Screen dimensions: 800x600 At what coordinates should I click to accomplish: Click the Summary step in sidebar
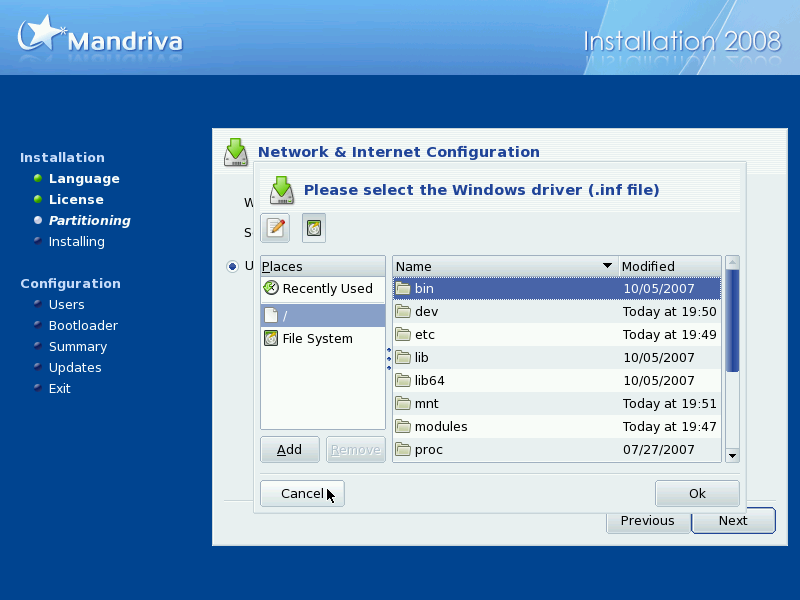coord(78,347)
